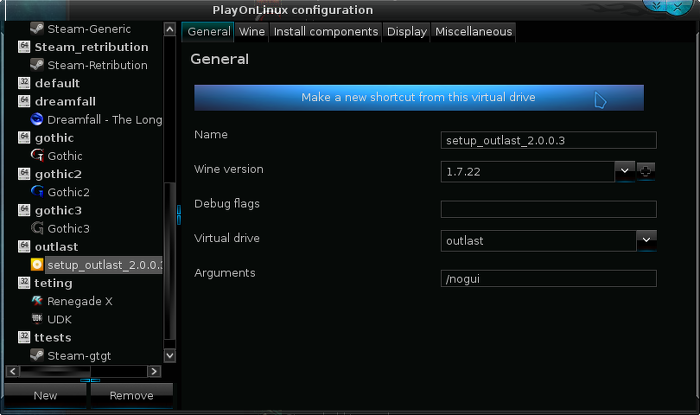Click the list's scroll right arrow
Screen dimensions: 700x415
pos(154,371)
